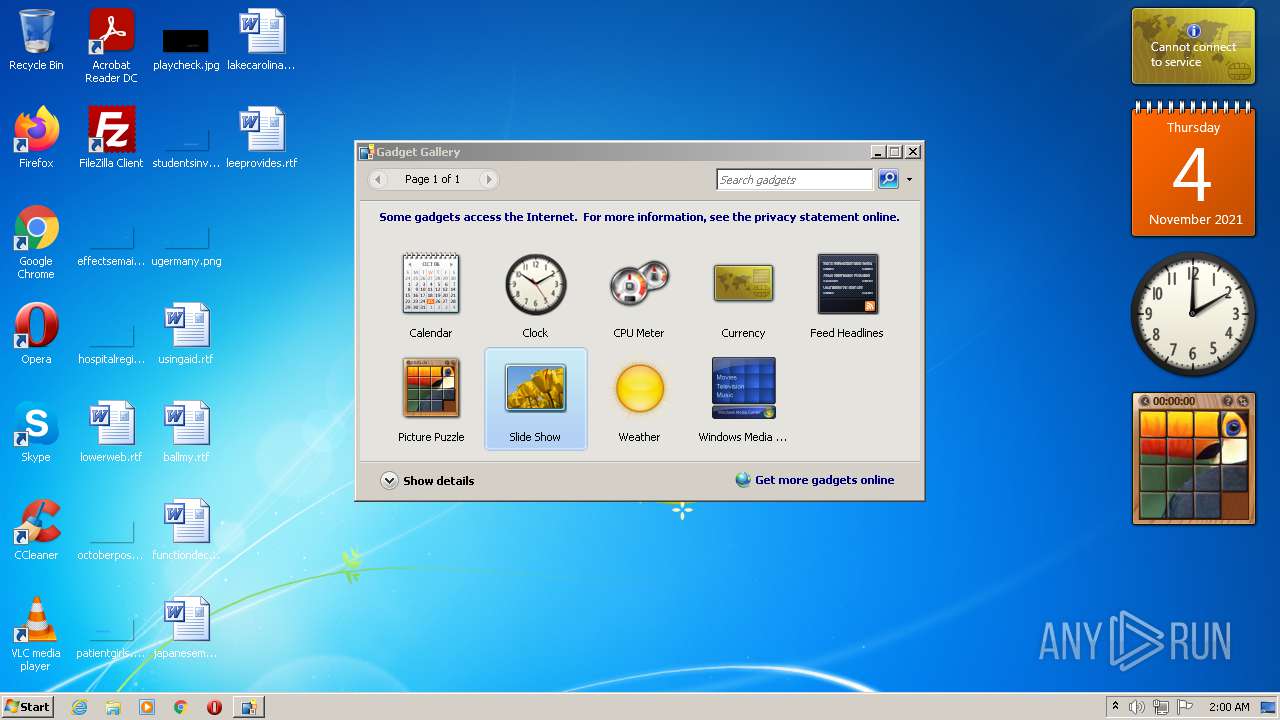Select the Clock gadget in the gallery

pyautogui.click(x=535, y=296)
